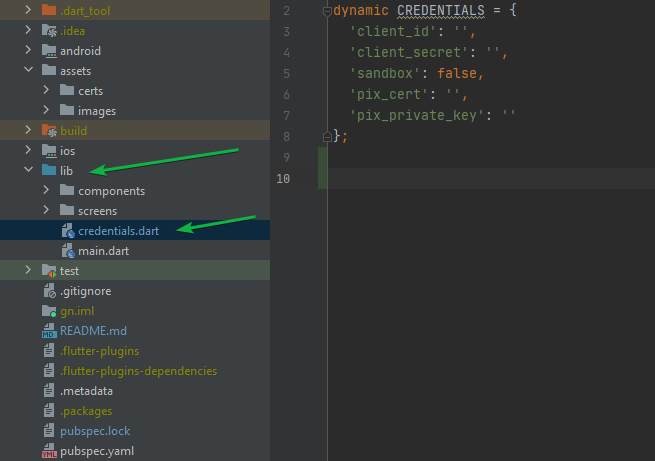The width and height of the screenshot is (655, 461).
Task: Select .packages in the project tree
Action: [135, 411]
